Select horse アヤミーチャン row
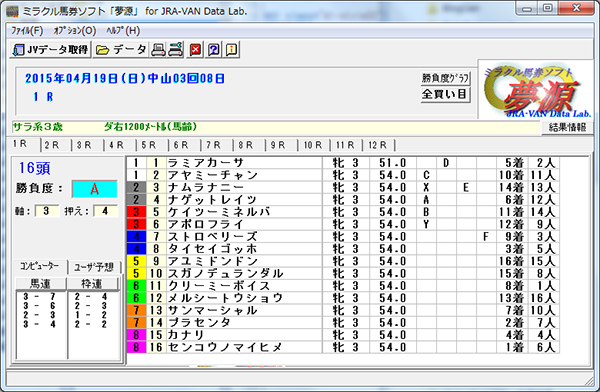 pyautogui.click(x=342, y=175)
